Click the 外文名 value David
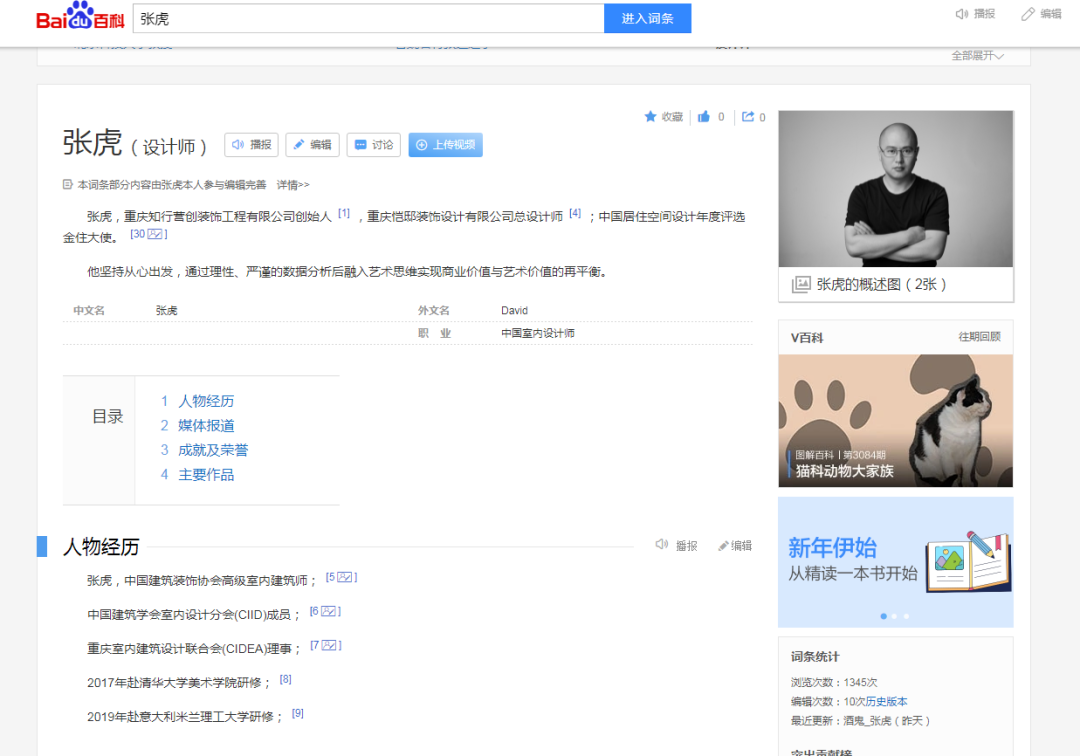The width and height of the screenshot is (1080, 756). (515, 311)
